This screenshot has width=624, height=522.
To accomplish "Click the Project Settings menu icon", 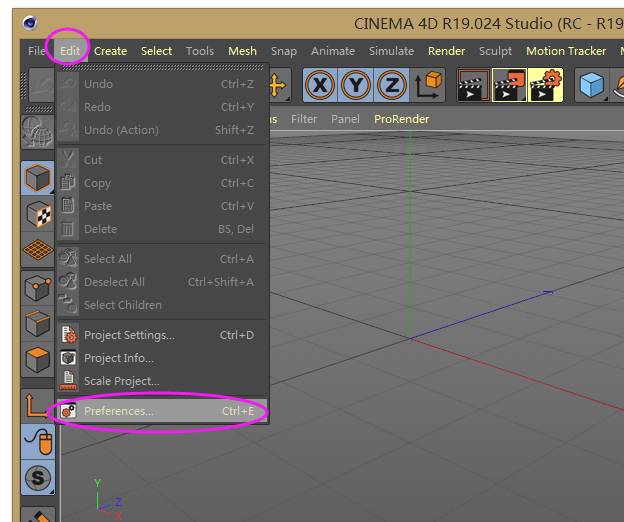I will [x=68, y=335].
